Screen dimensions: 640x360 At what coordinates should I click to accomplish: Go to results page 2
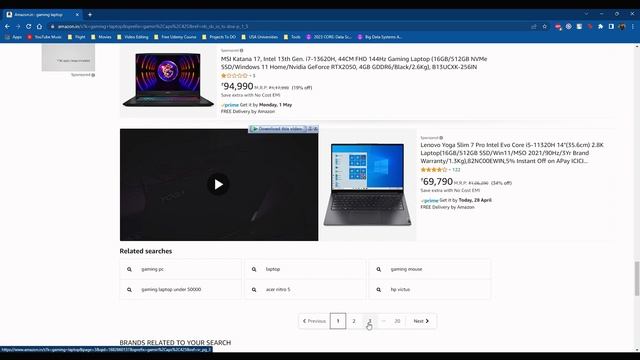[354, 321]
